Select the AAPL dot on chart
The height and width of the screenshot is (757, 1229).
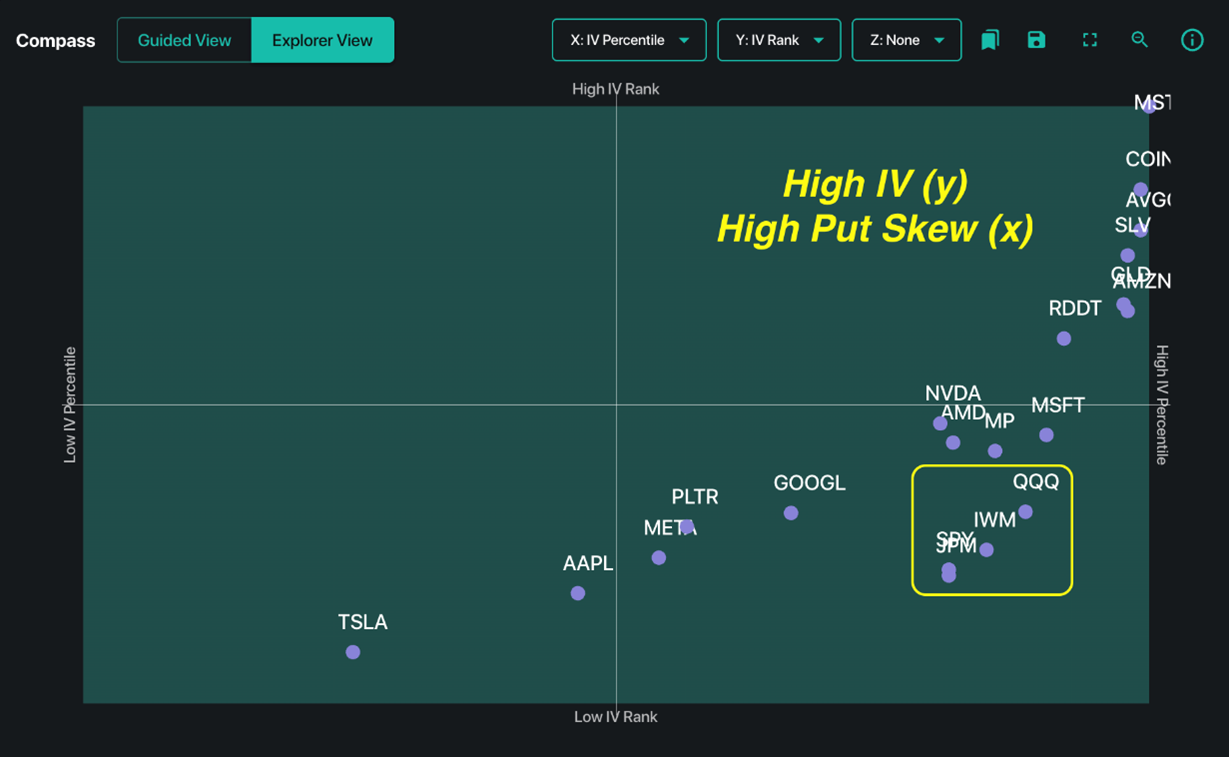(578, 593)
